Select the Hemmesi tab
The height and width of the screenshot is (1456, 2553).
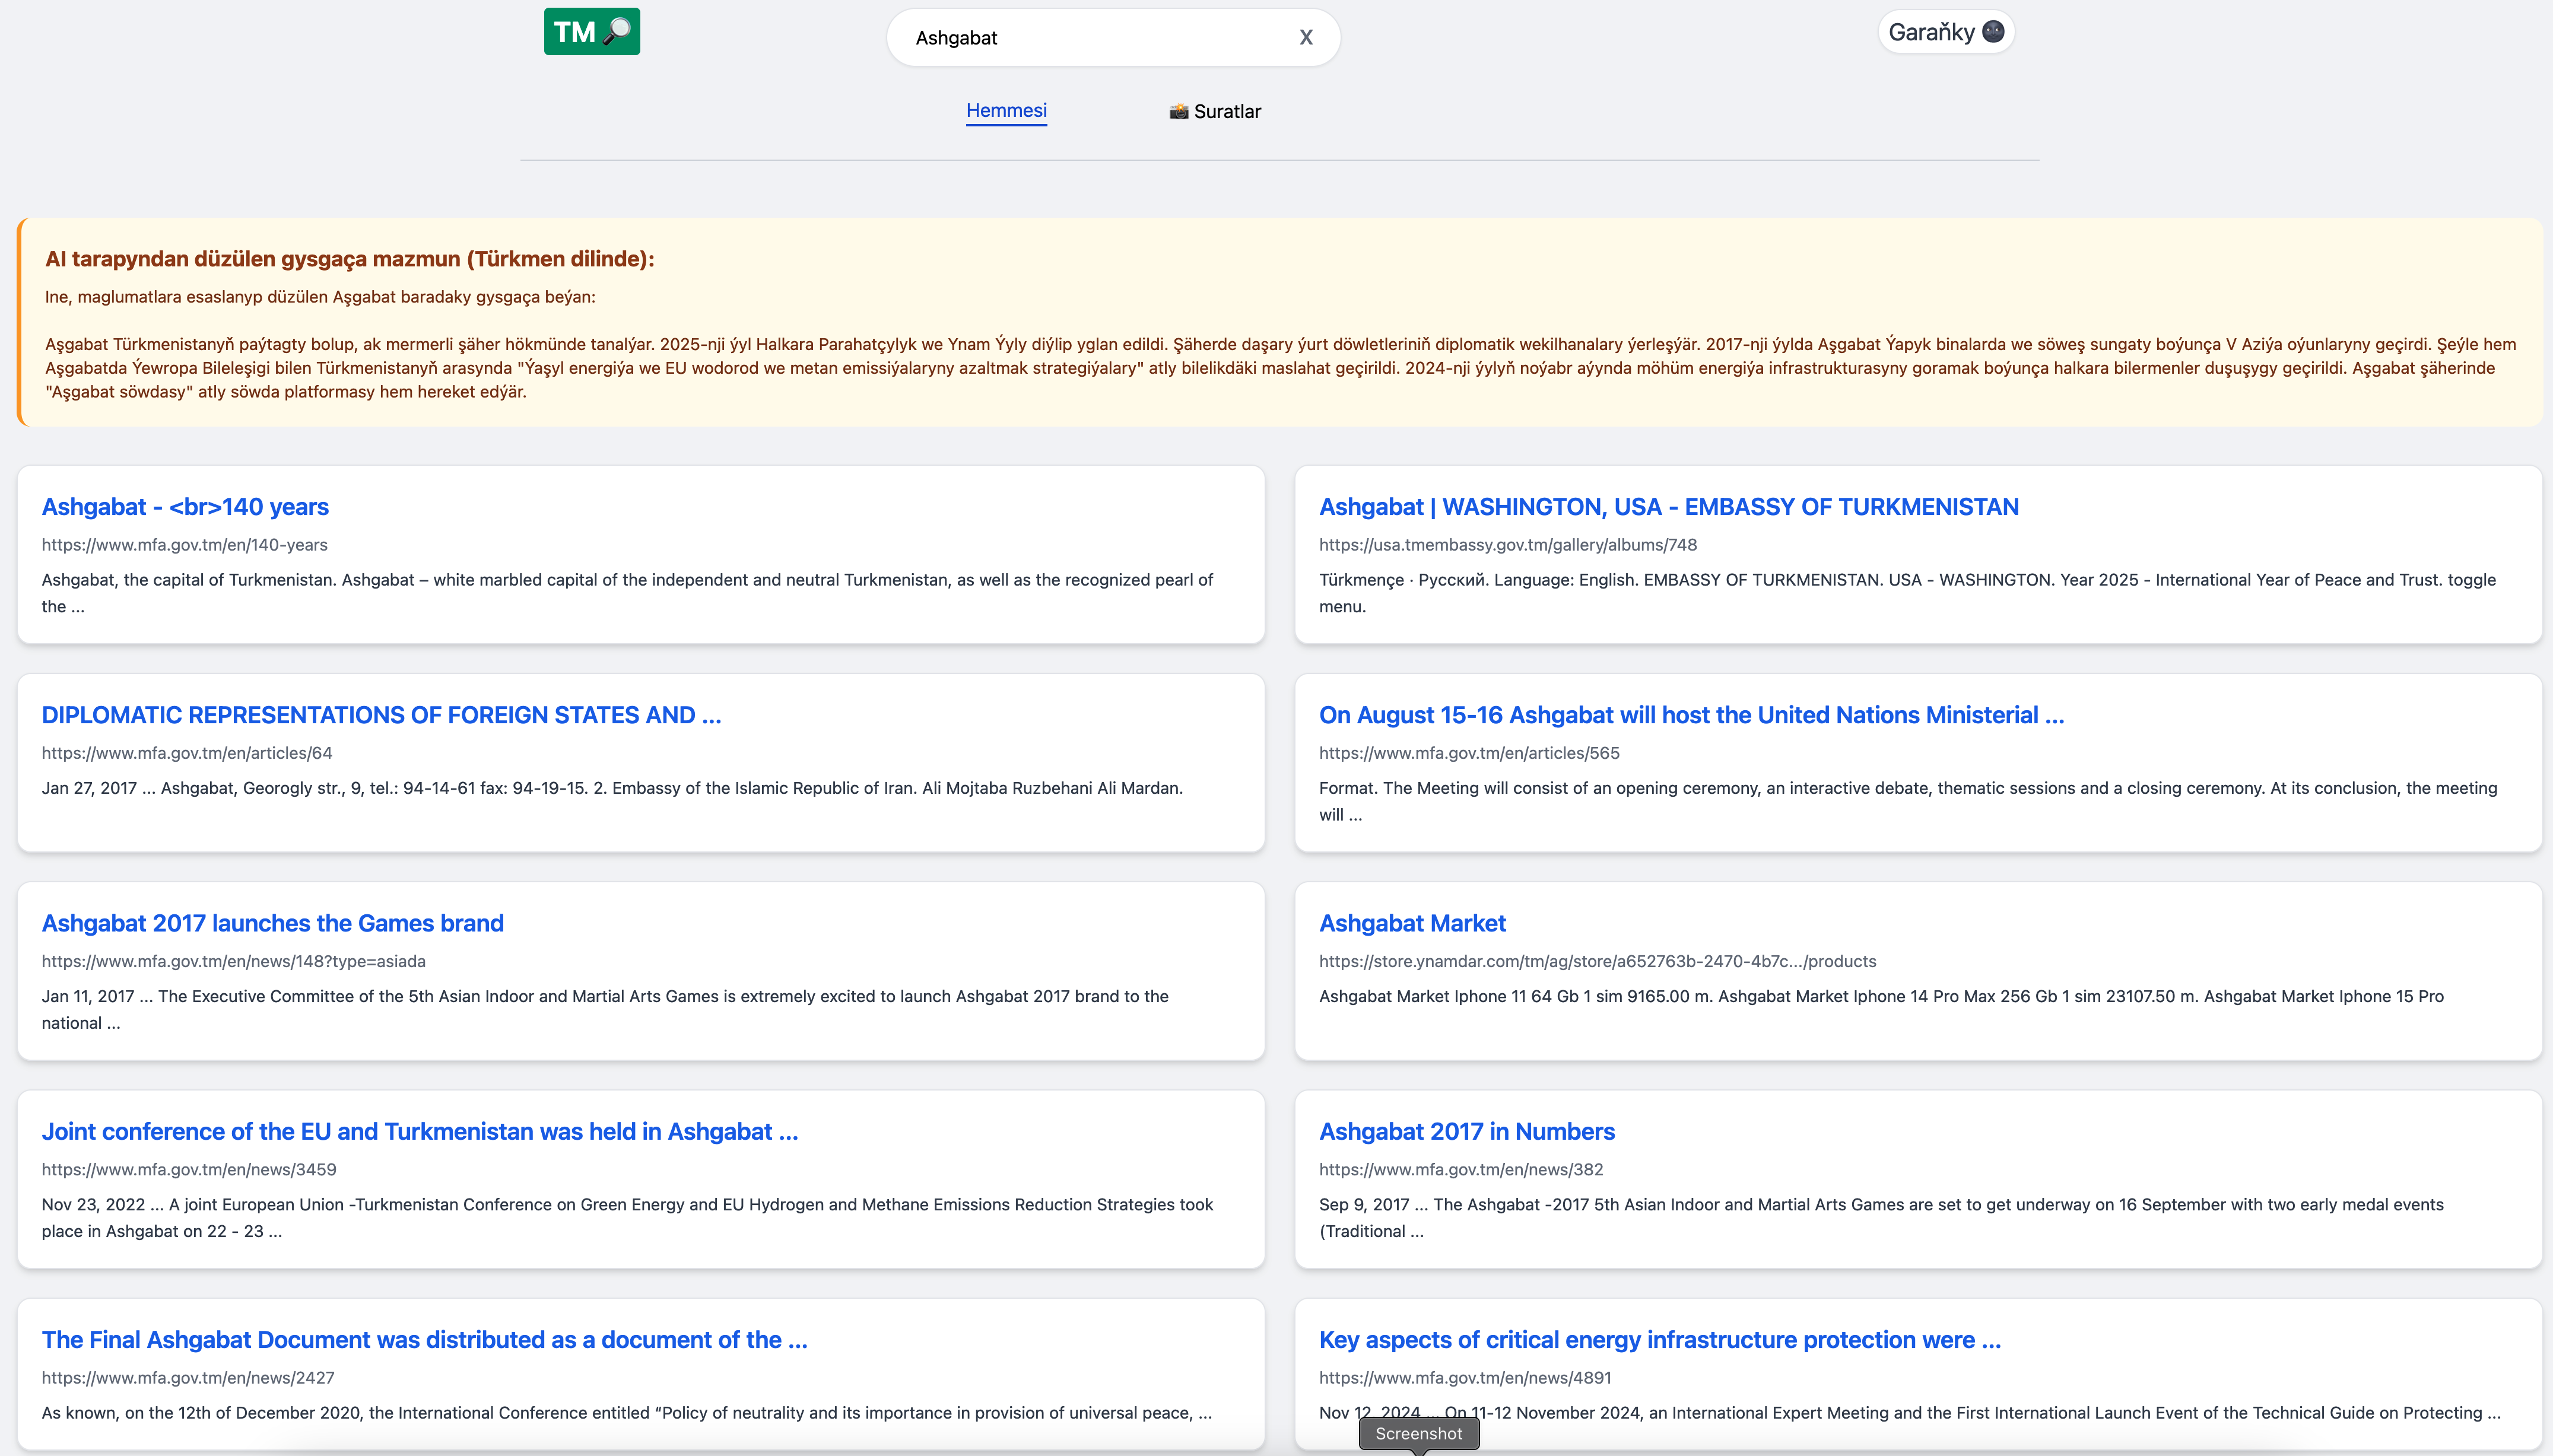pos(1006,111)
